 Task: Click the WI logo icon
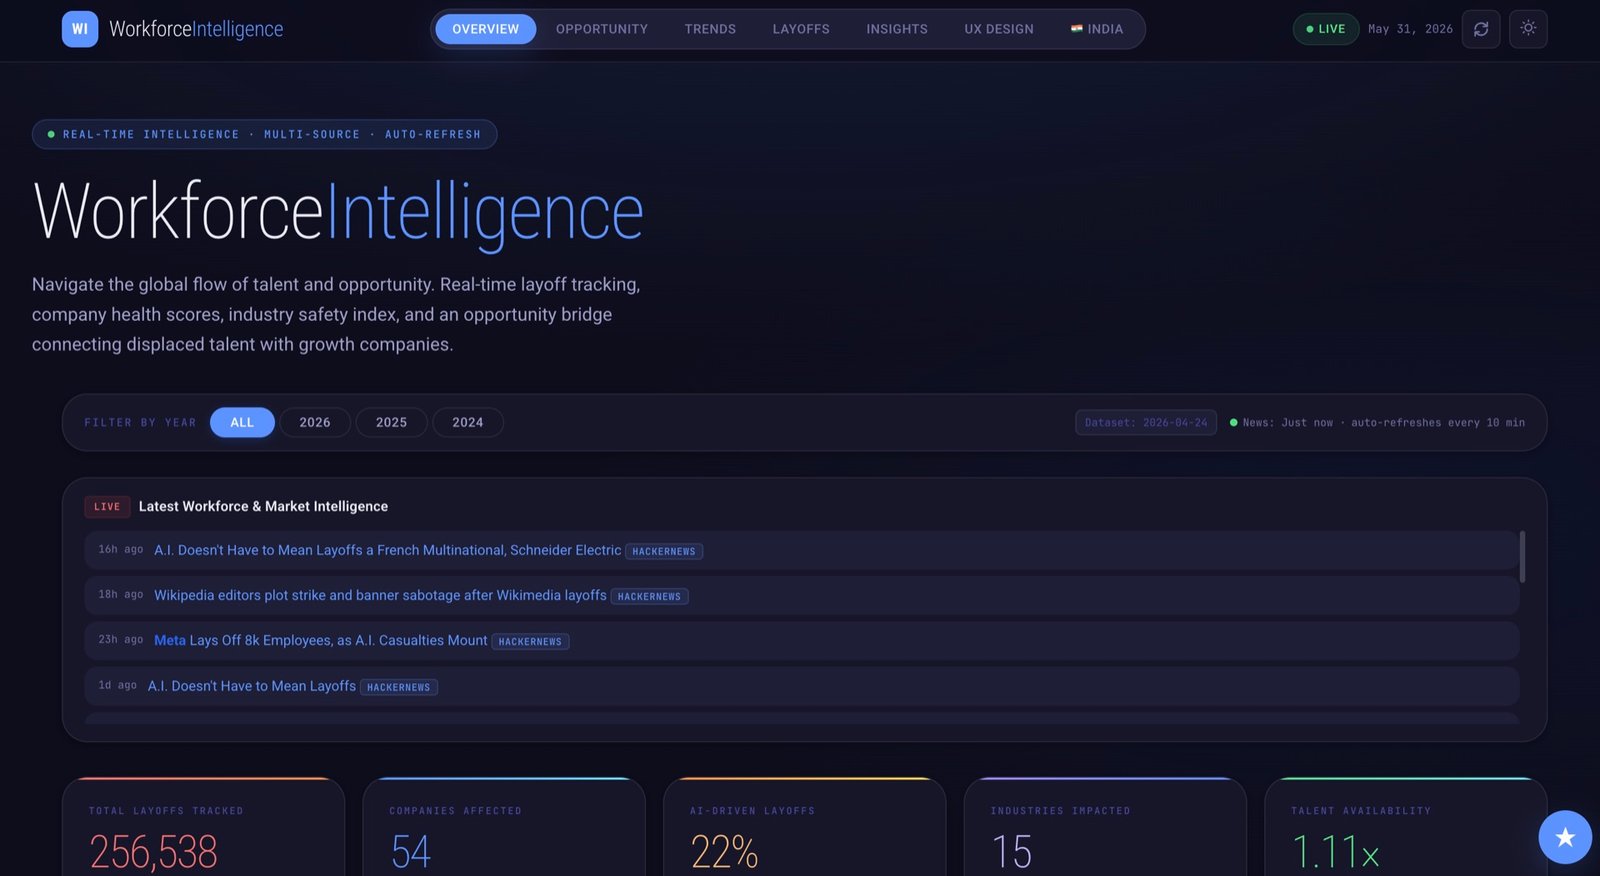[80, 29]
